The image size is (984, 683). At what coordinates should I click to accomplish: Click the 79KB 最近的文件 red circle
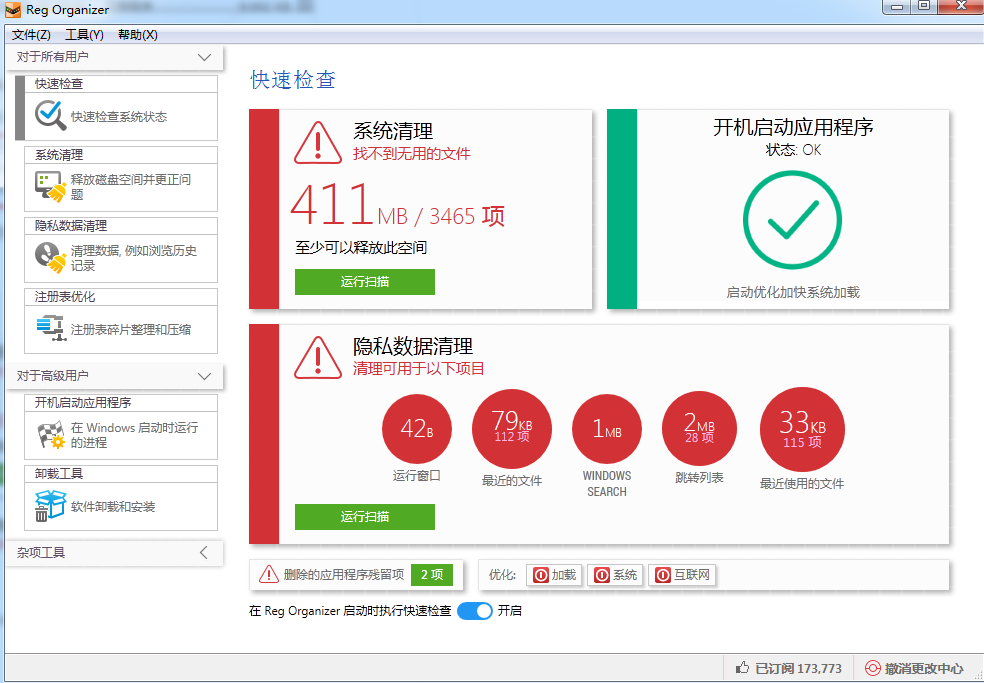coord(511,429)
